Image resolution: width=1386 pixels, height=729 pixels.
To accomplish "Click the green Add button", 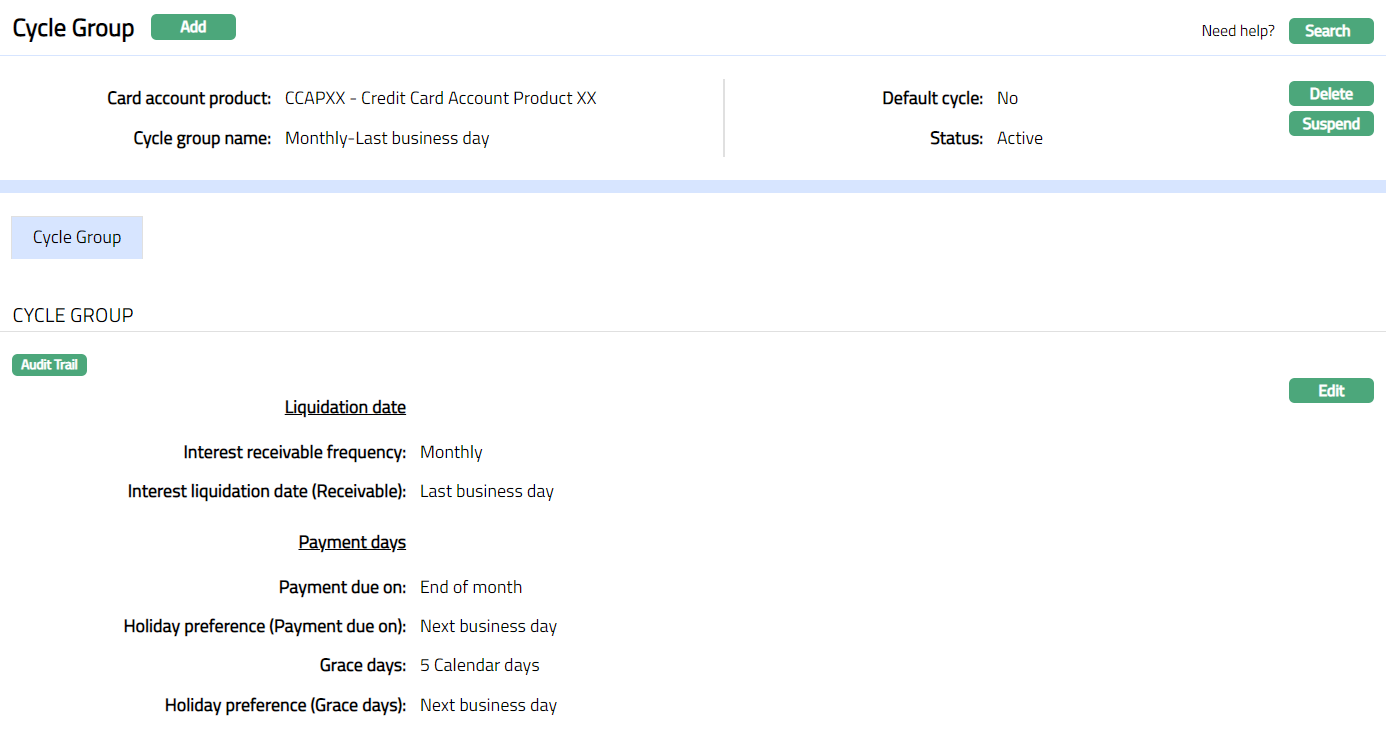I will click(193, 27).
